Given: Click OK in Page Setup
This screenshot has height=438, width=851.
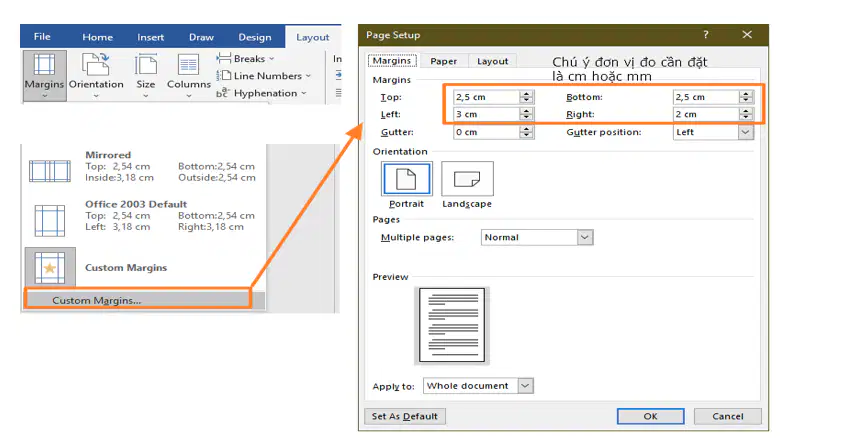Looking at the screenshot, I should point(650,416).
